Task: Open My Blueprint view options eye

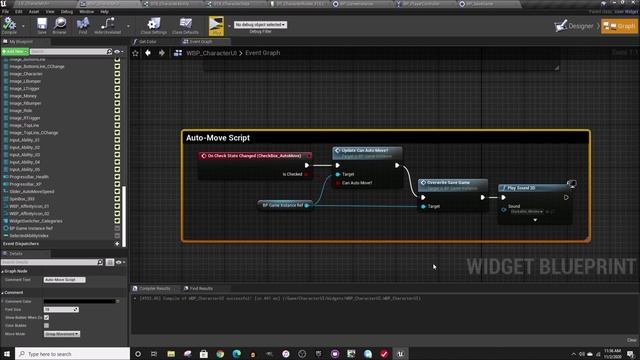Action: [118, 52]
